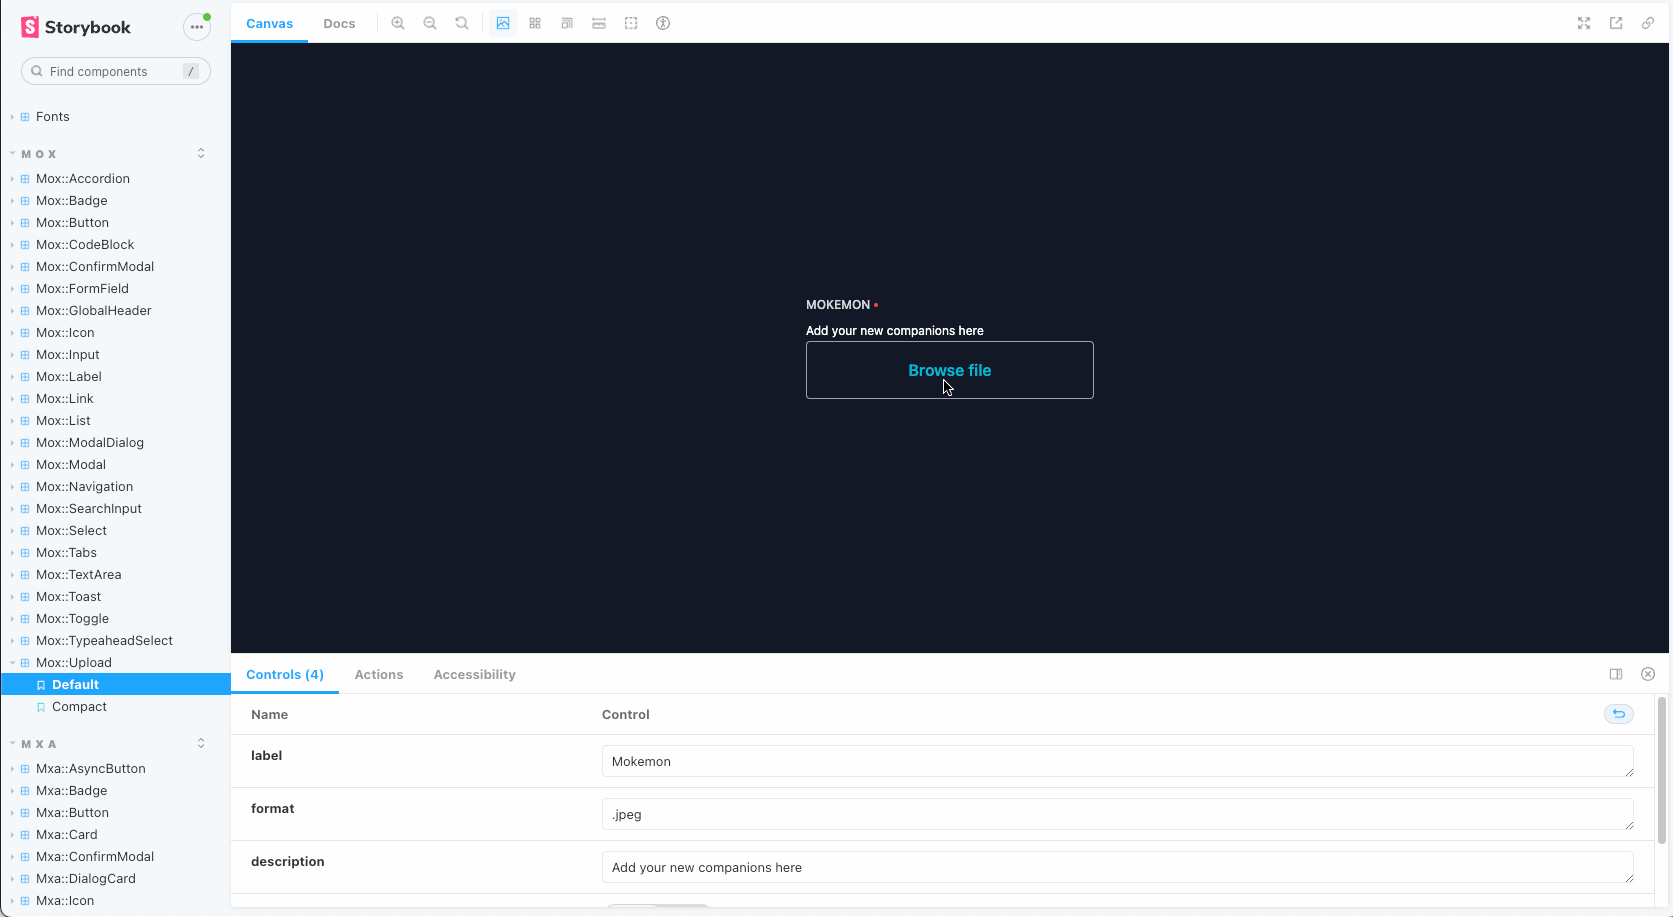Click the description control field

point(1118,867)
